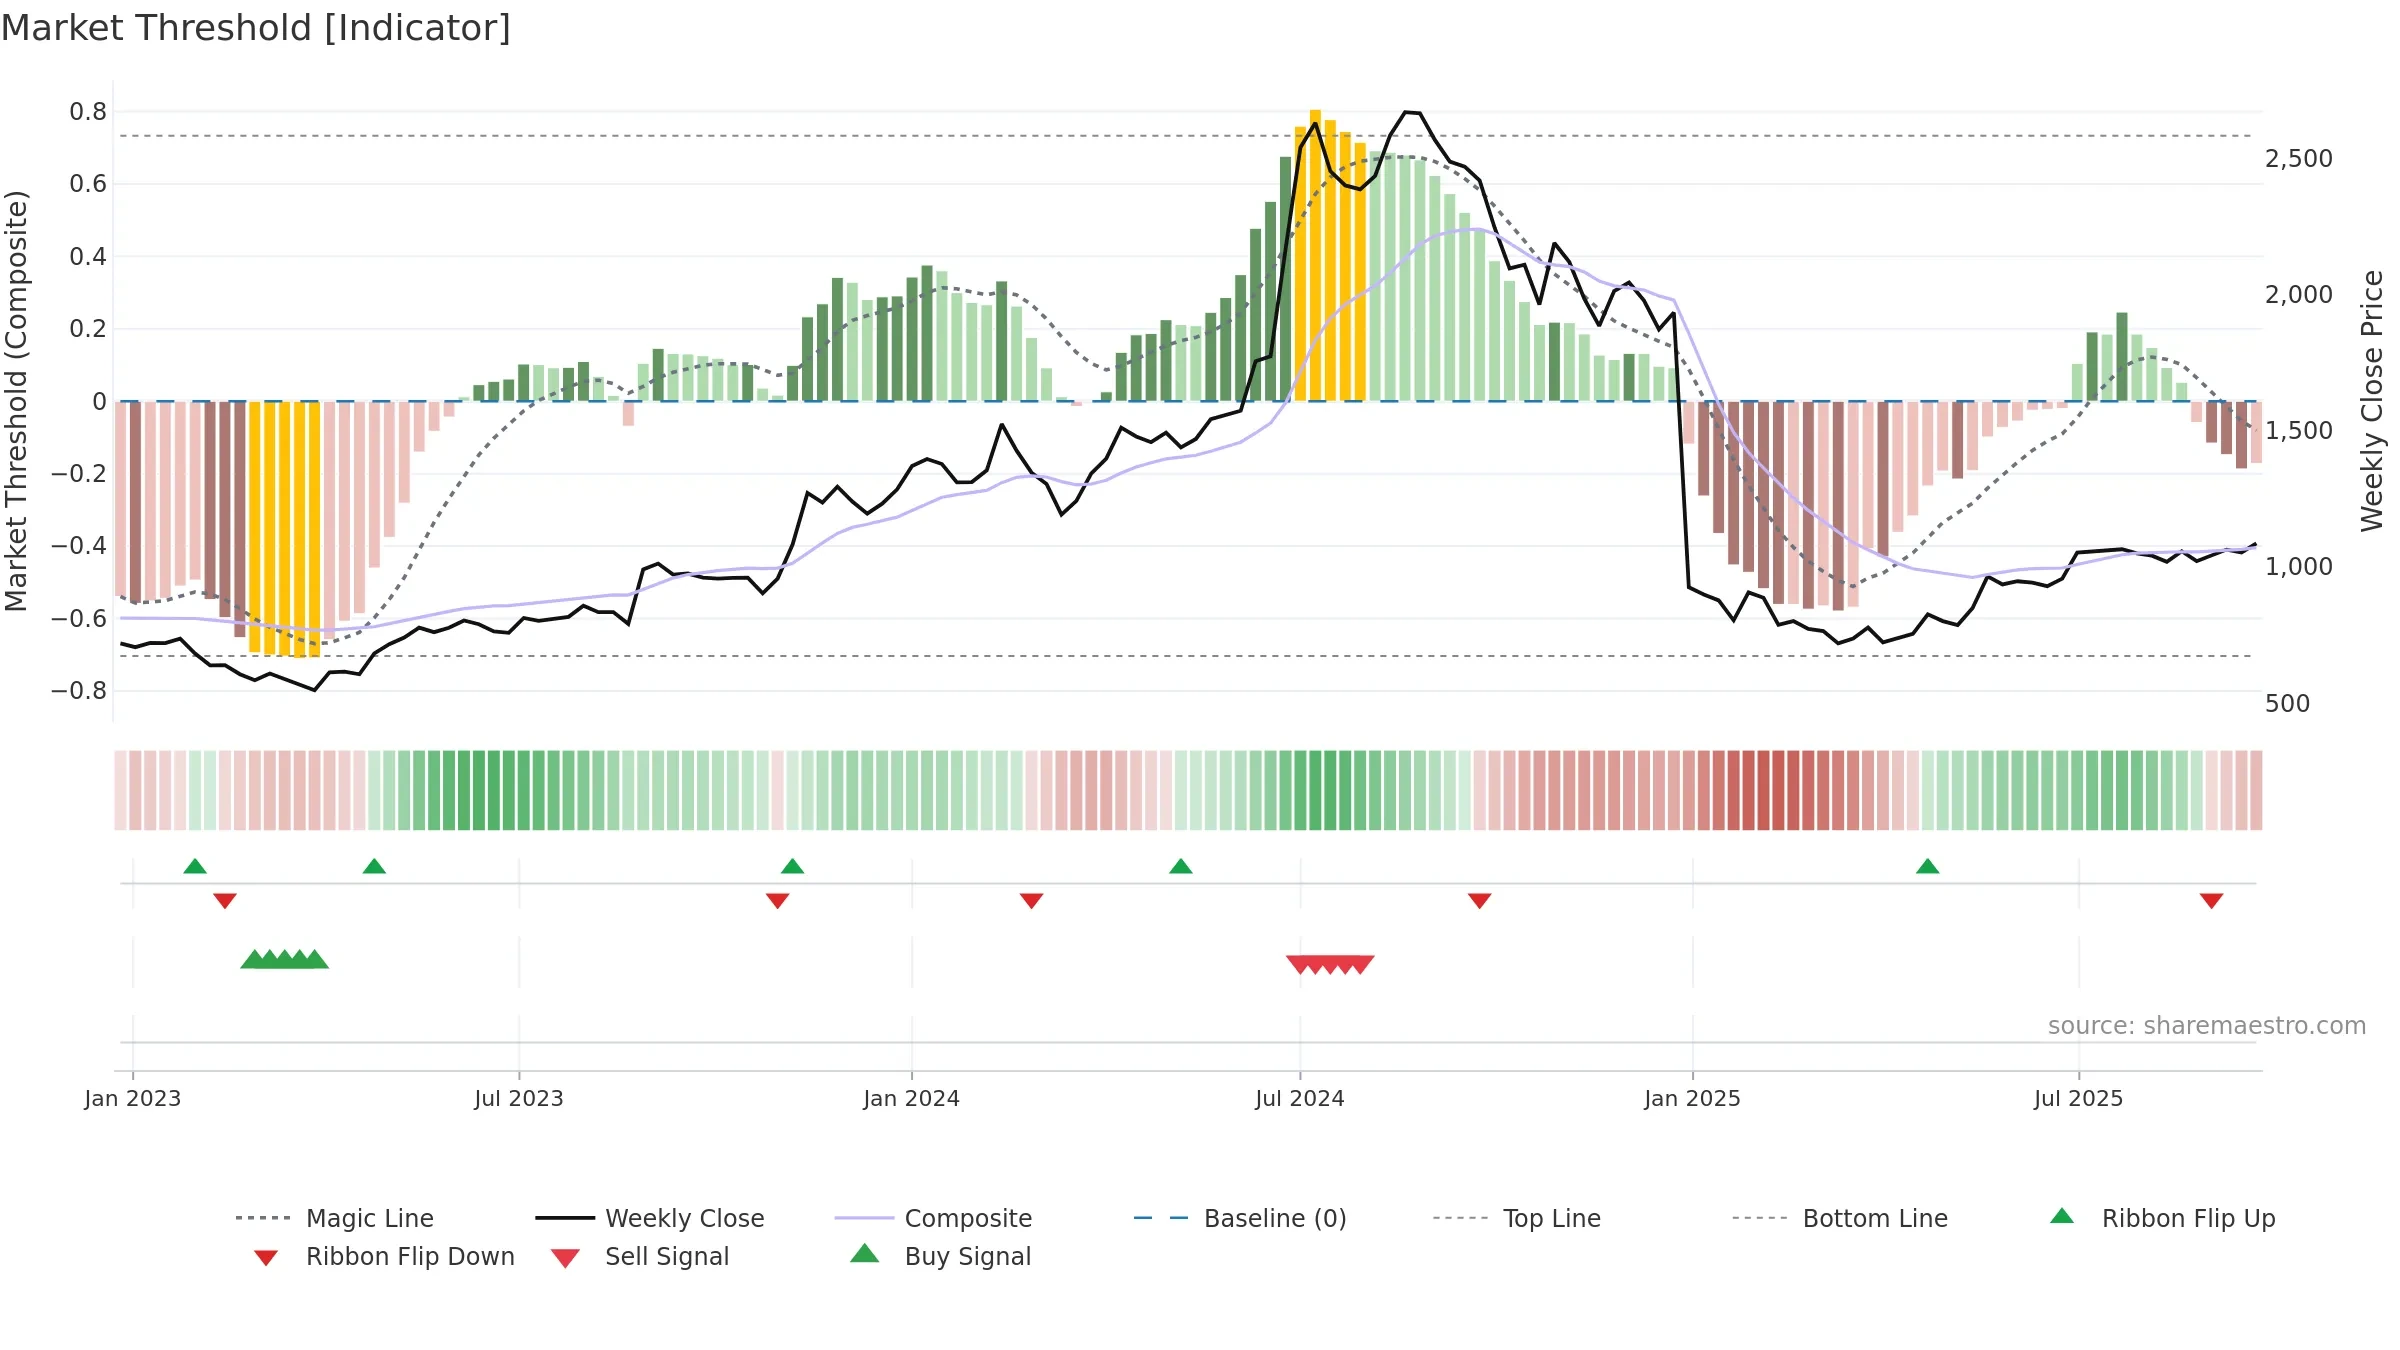This screenshot has height=1350, width=2400.
Task: Click the first green ribbon flip up marker in early 2023
Action: click(195, 866)
